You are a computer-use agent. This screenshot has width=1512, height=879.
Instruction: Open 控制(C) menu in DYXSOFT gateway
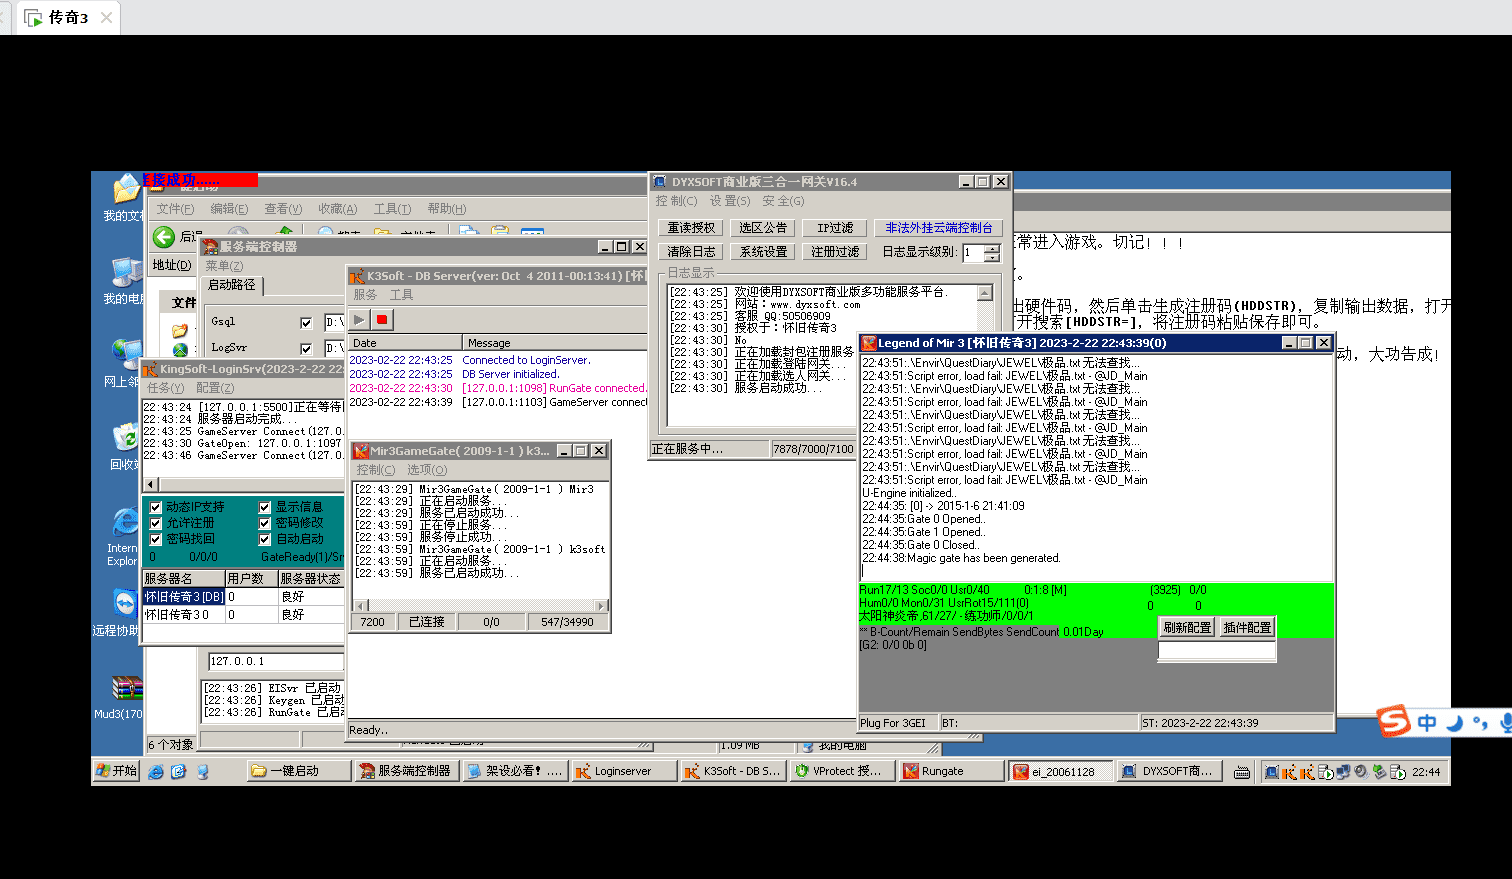click(x=676, y=201)
